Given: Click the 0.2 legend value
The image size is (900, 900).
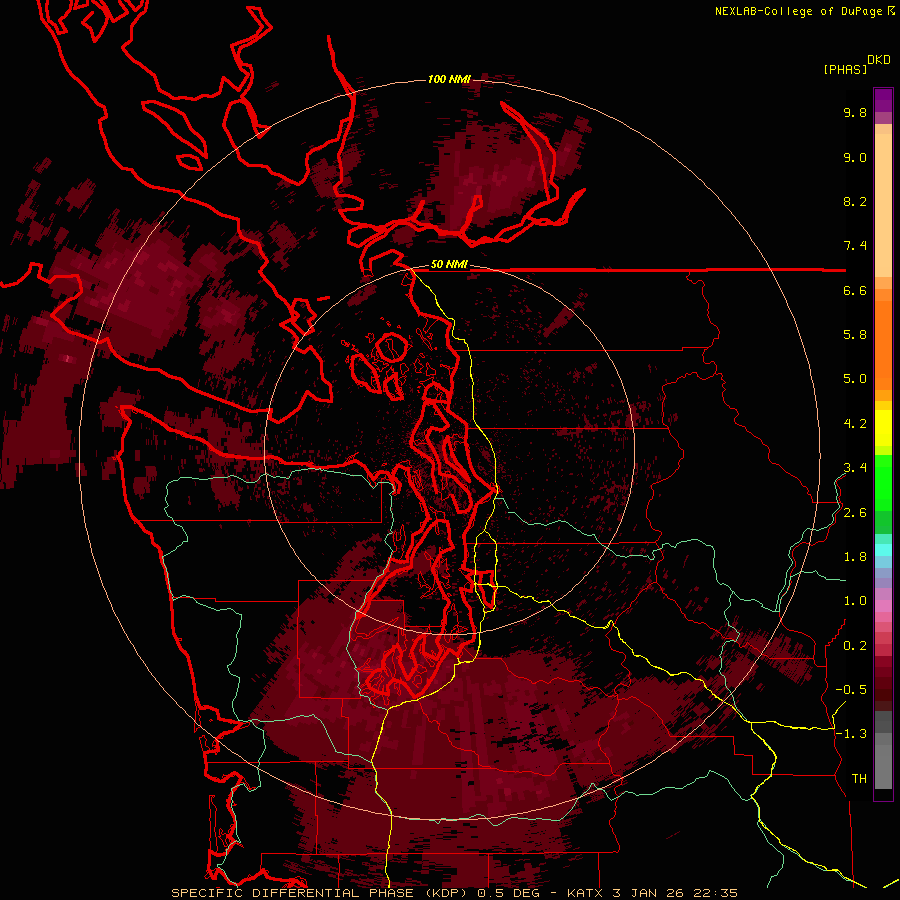Looking at the screenshot, I should 855,646.
